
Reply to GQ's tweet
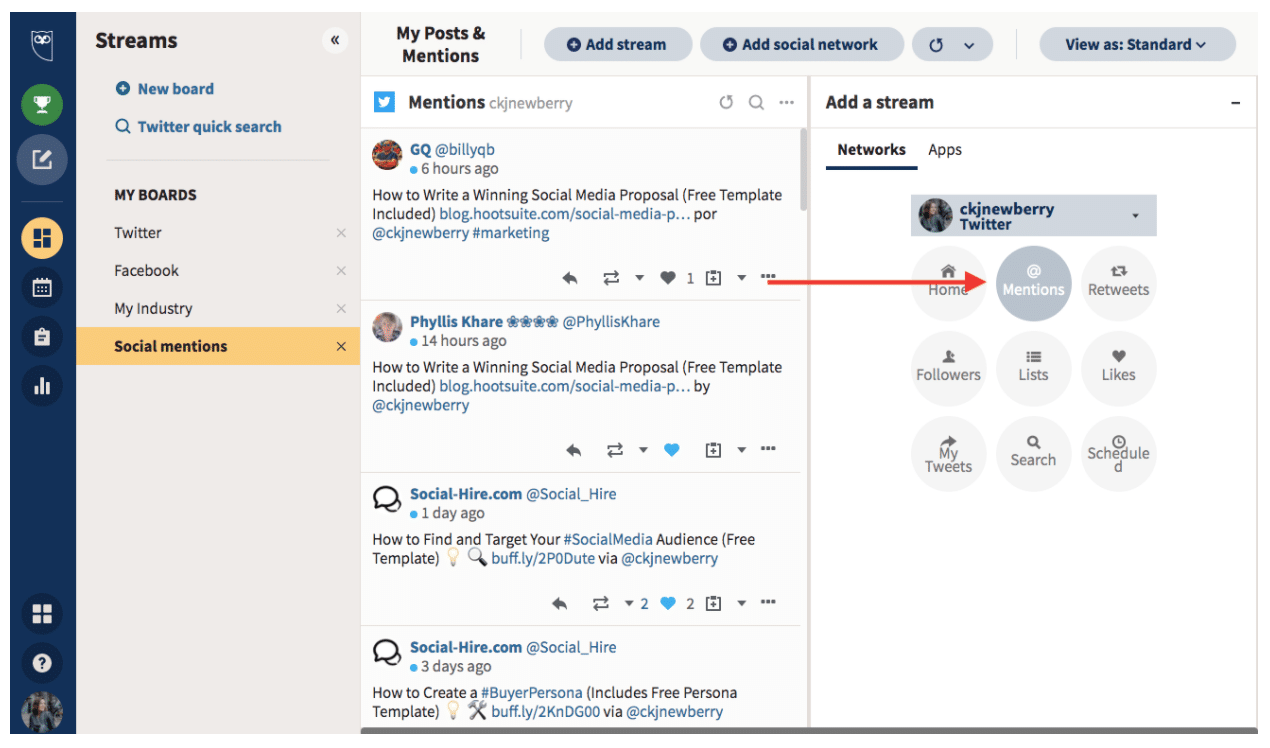570,278
